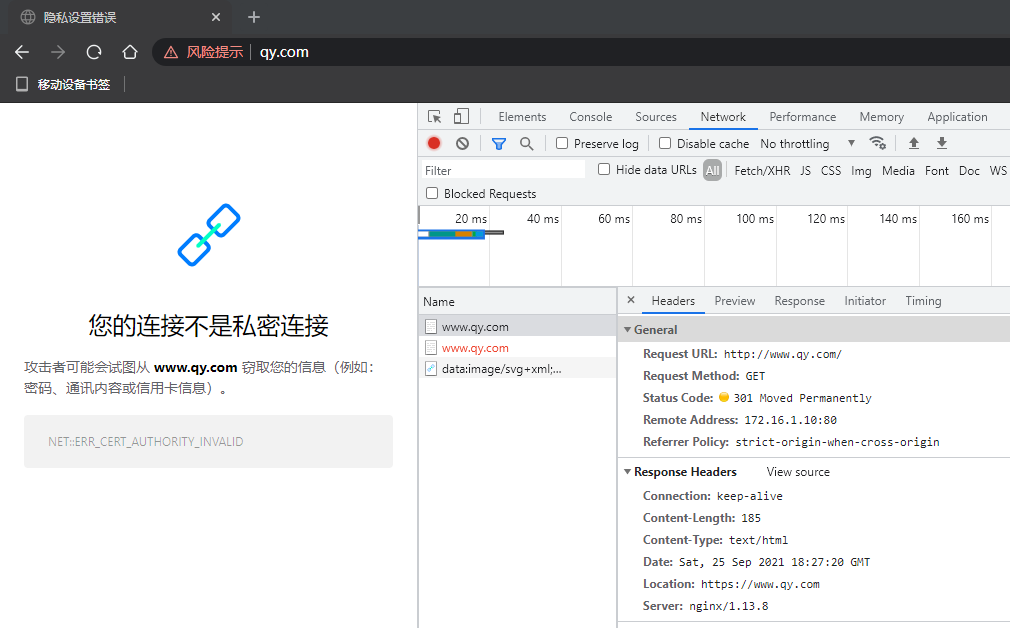Click View source for Response Headers
This screenshot has width=1010, height=628.
coord(798,472)
